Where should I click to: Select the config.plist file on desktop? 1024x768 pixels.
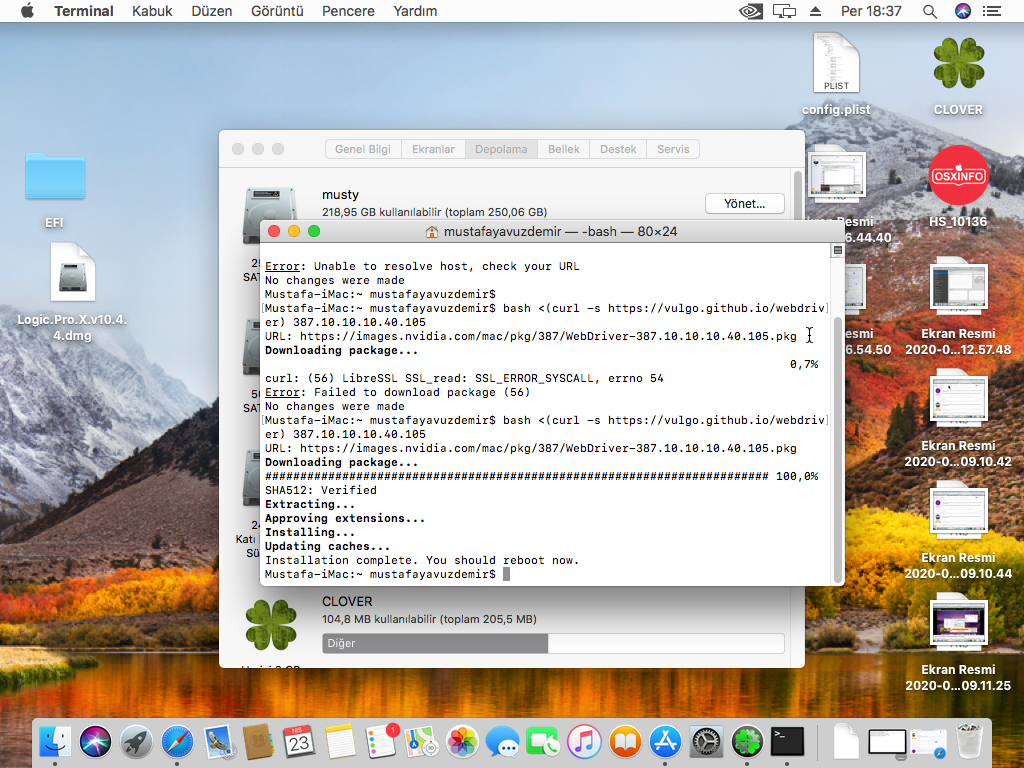pos(836,65)
